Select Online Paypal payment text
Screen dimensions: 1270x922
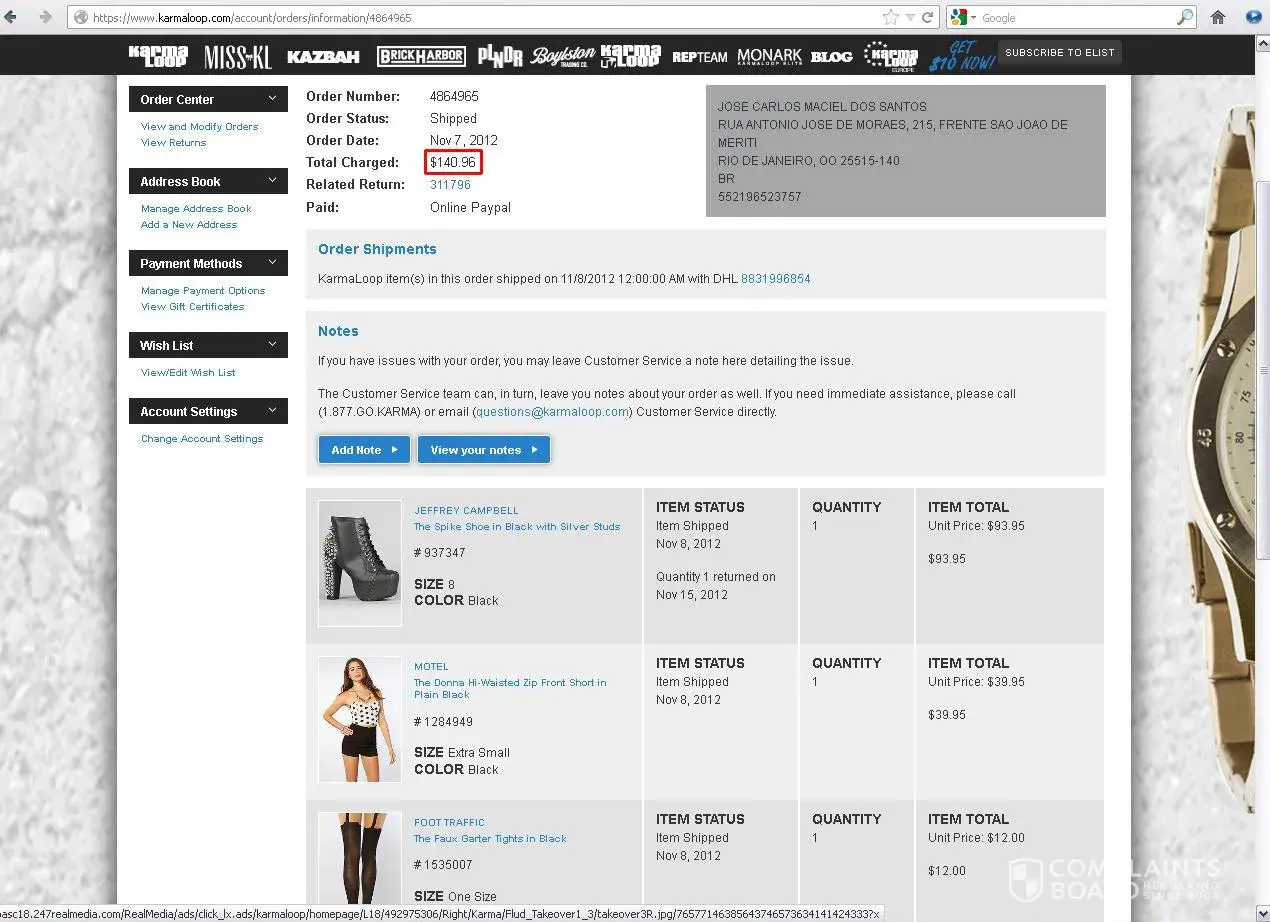tap(470, 208)
